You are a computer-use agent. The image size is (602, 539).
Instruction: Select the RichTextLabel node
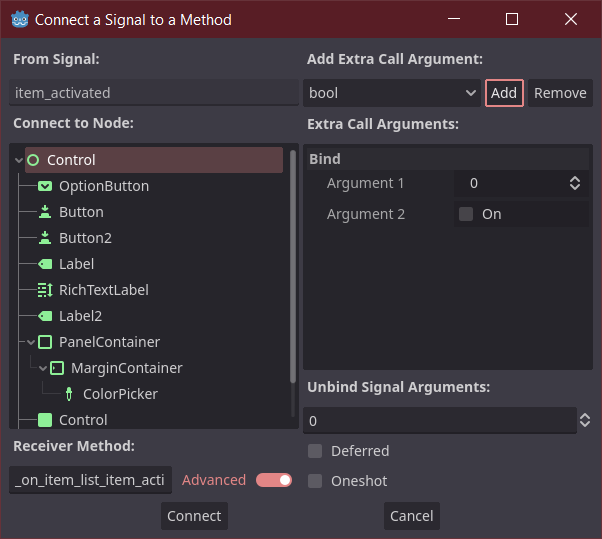point(104,290)
